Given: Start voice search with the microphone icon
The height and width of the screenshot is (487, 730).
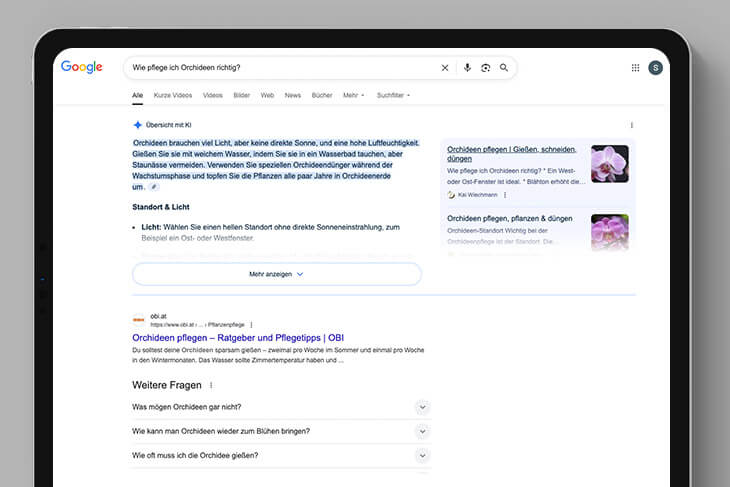Looking at the screenshot, I should click(467, 68).
